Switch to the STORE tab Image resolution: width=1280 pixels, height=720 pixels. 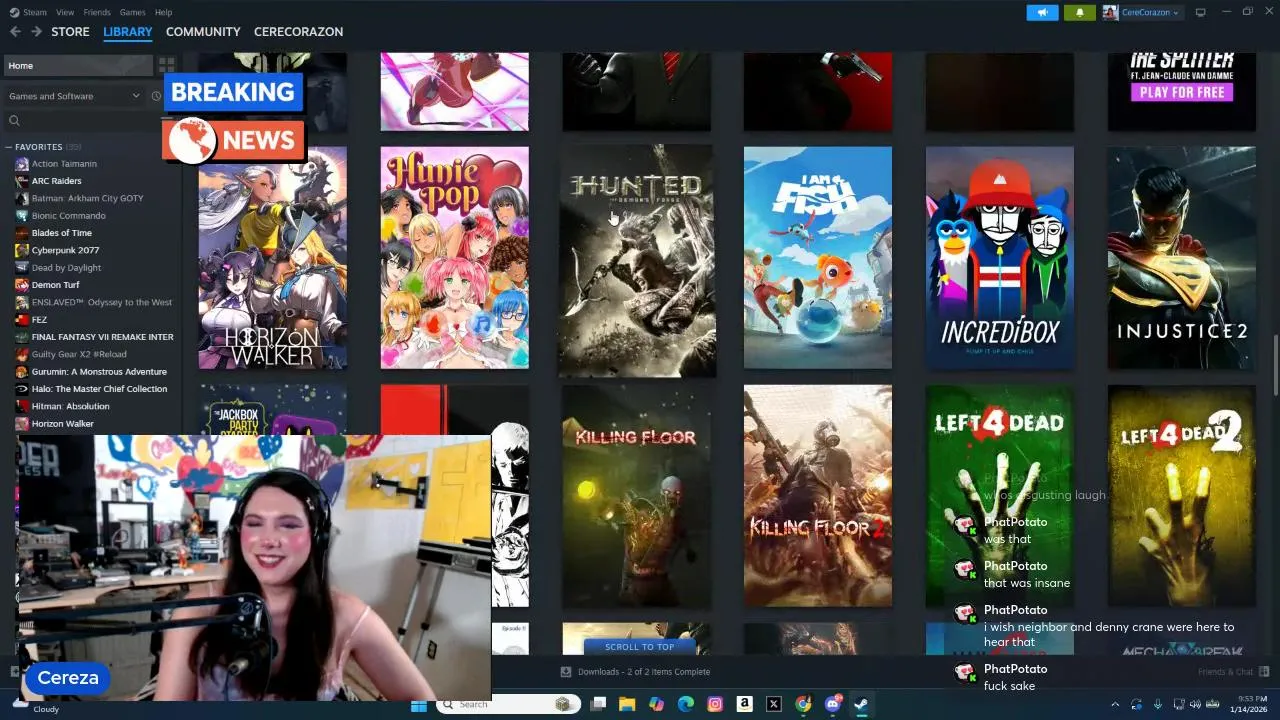tap(70, 32)
